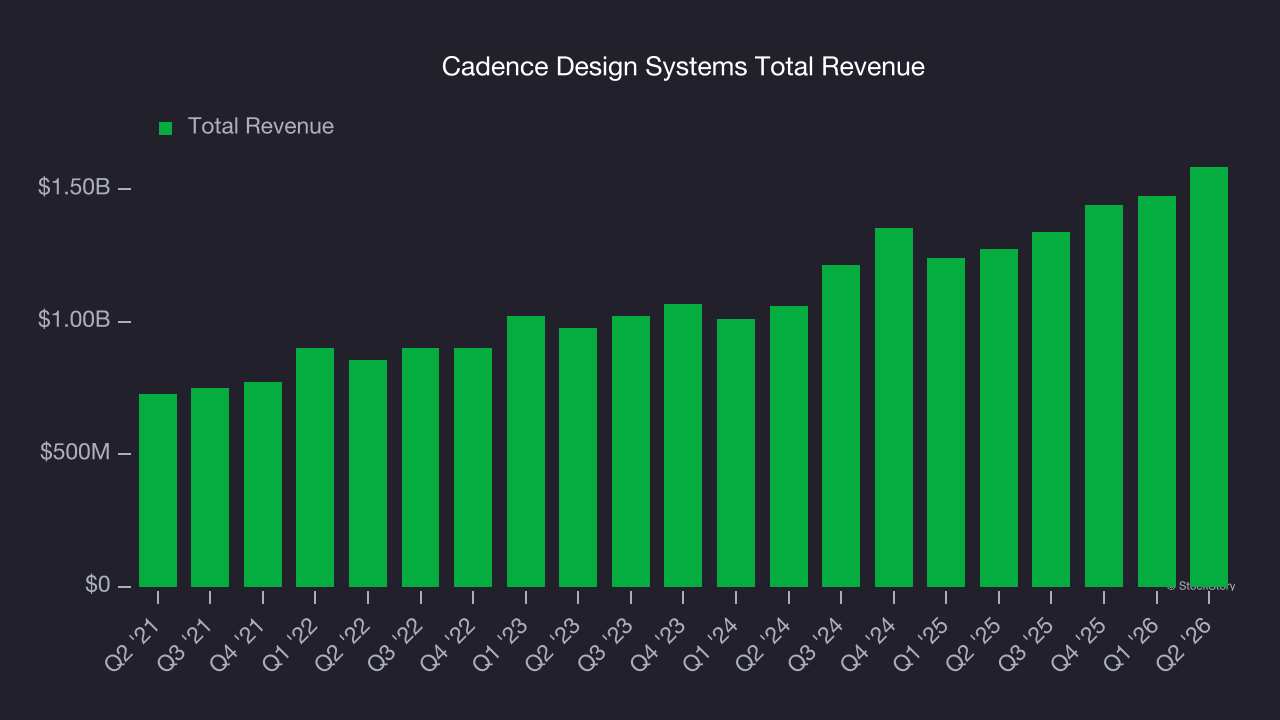Select the Q4 '22 revenue bar
Image resolution: width=1280 pixels, height=720 pixels.
(473, 467)
